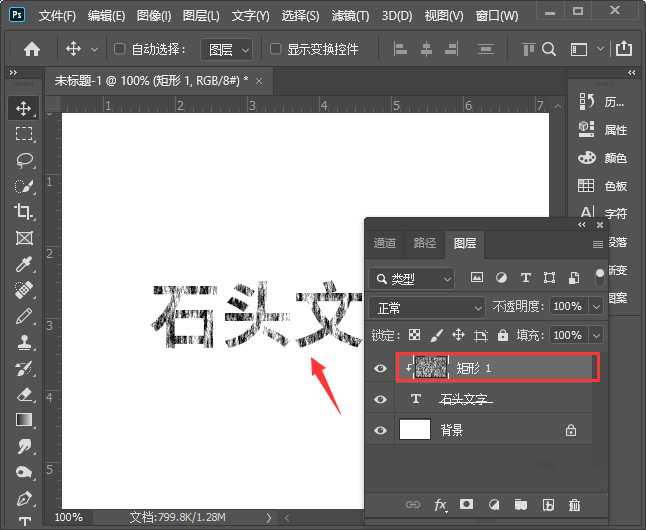Image resolution: width=646 pixels, height=530 pixels.
Task: Enable the 自动选择 checkbox
Action: tap(120, 48)
